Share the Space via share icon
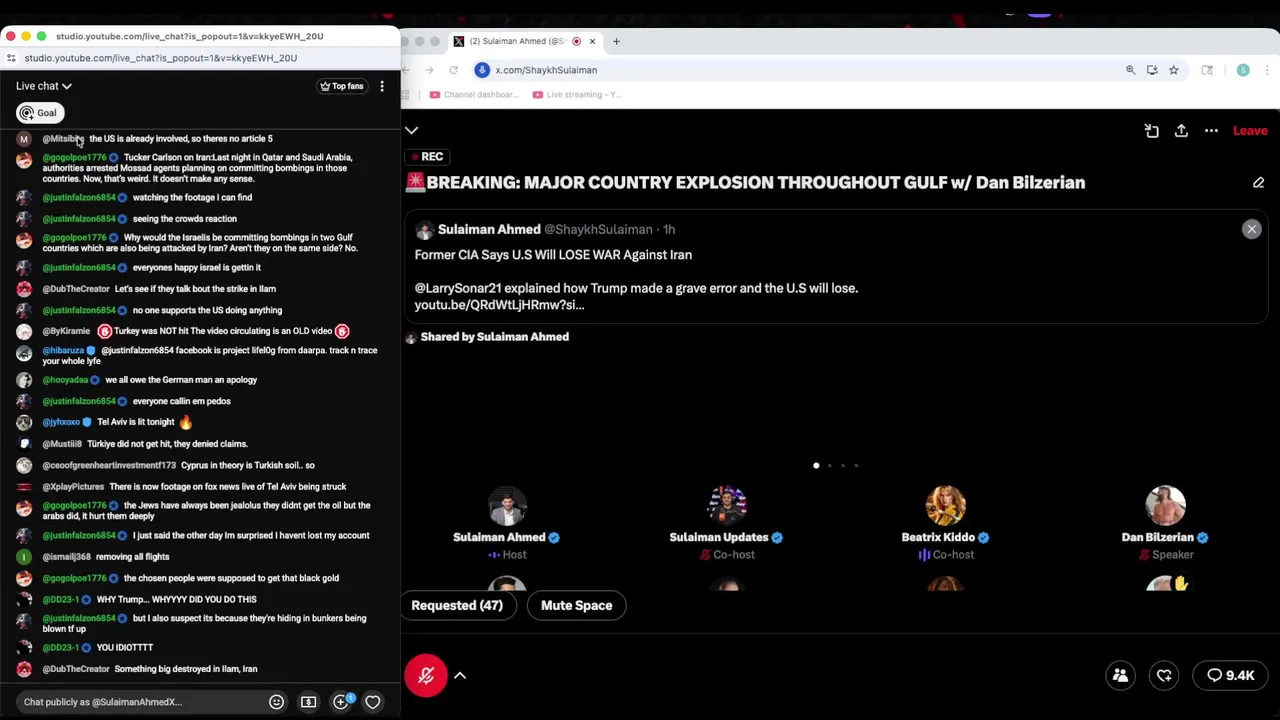This screenshot has width=1280, height=720. [1181, 131]
